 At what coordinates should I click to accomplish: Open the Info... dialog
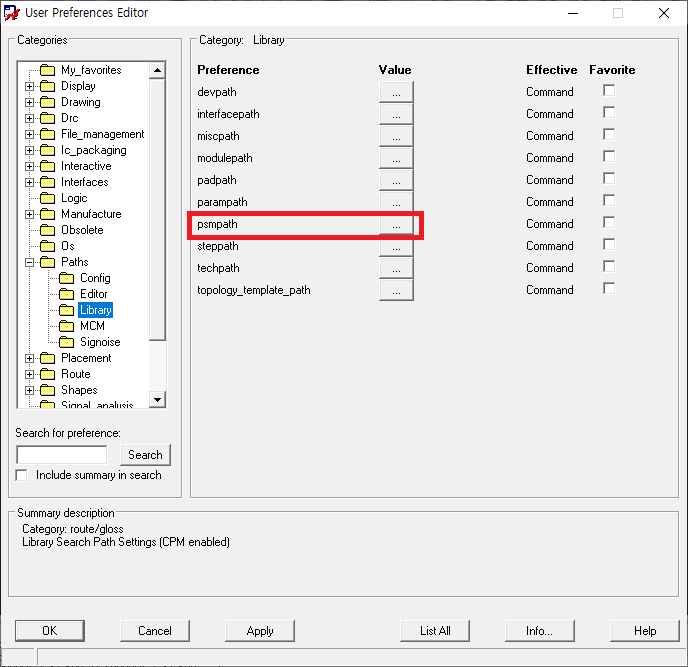point(540,631)
